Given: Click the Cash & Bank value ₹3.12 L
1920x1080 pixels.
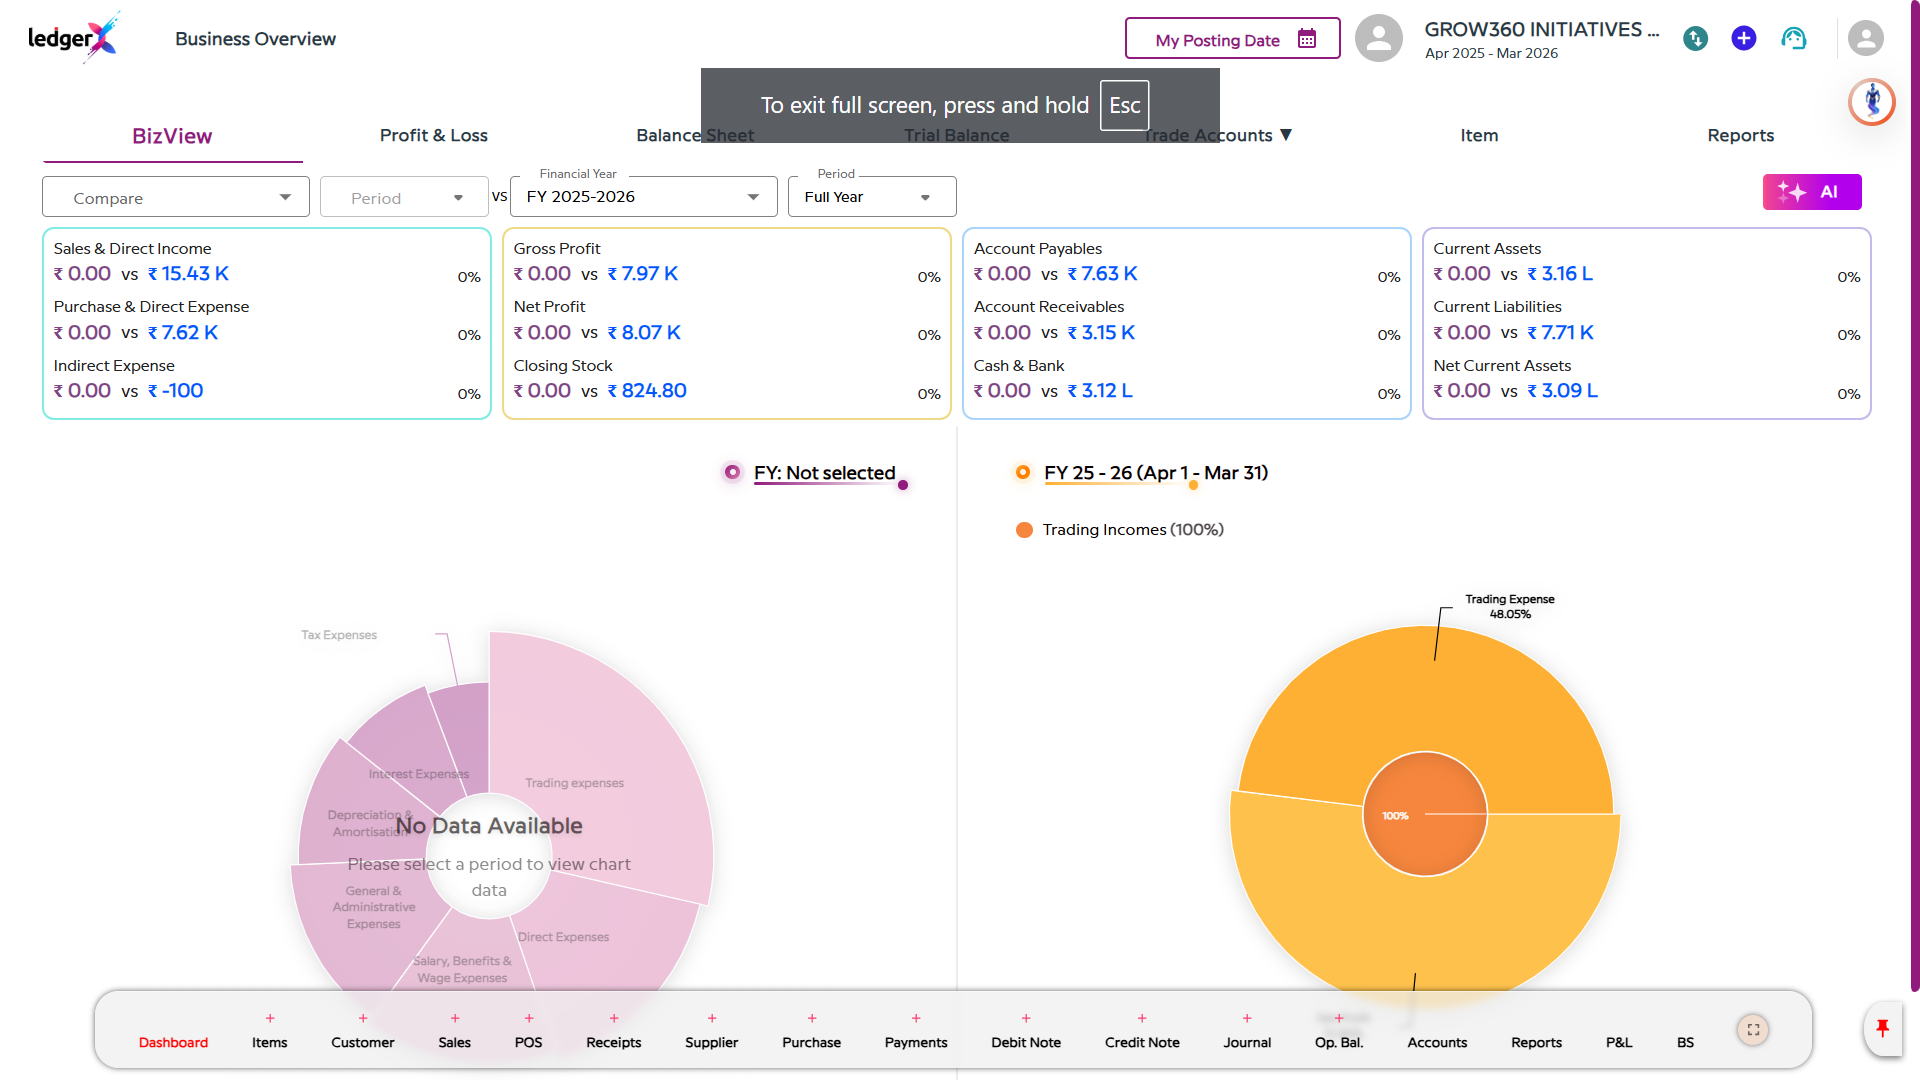Looking at the screenshot, I should (1100, 391).
